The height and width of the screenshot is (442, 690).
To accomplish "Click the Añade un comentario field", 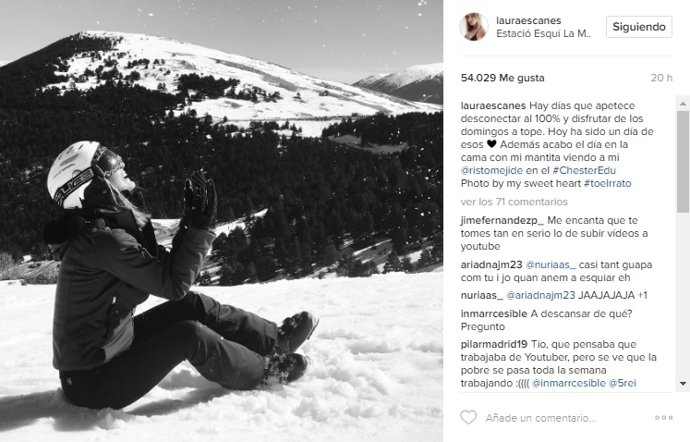I will click(x=540, y=418).
